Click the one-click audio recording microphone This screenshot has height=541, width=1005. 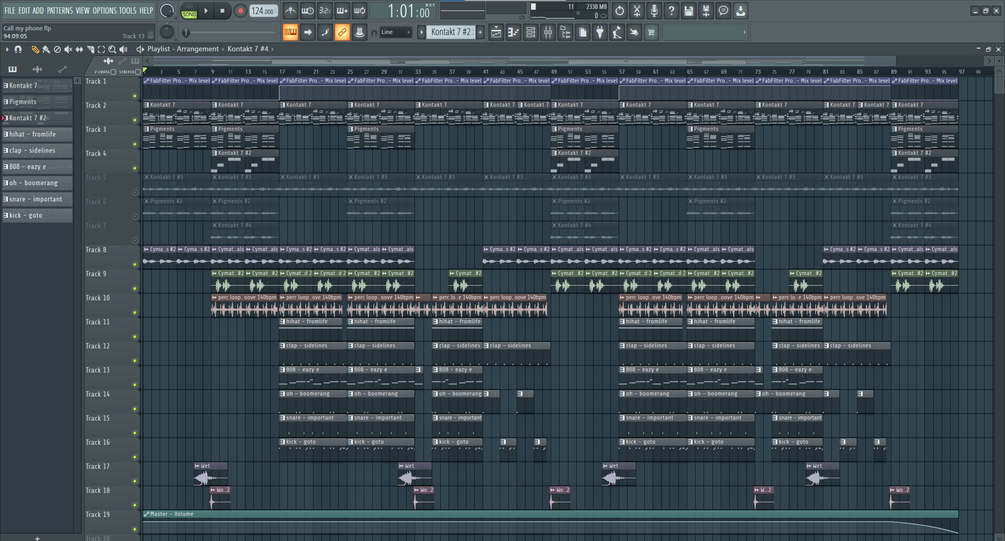click(x=654, y=11)
